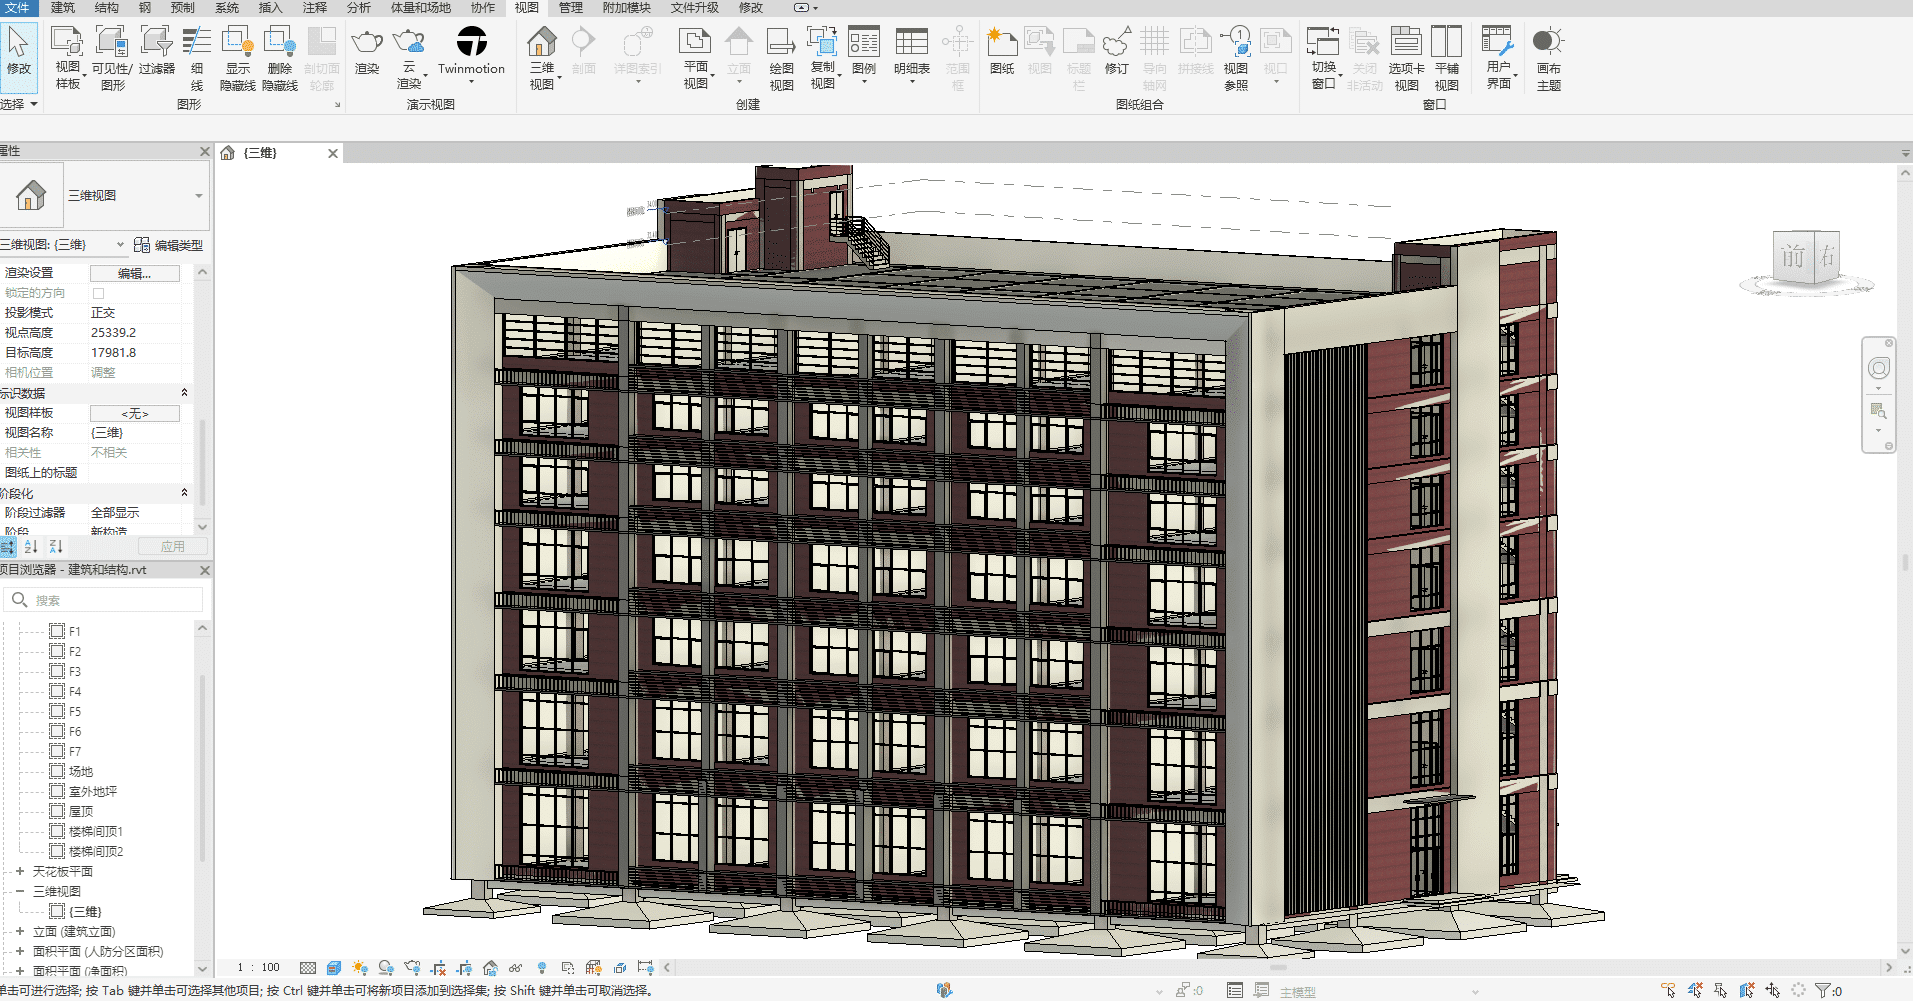Click the 编辑类型 button
Viewport: 1913px width, 1001px height.
click(x=168, y=245)
